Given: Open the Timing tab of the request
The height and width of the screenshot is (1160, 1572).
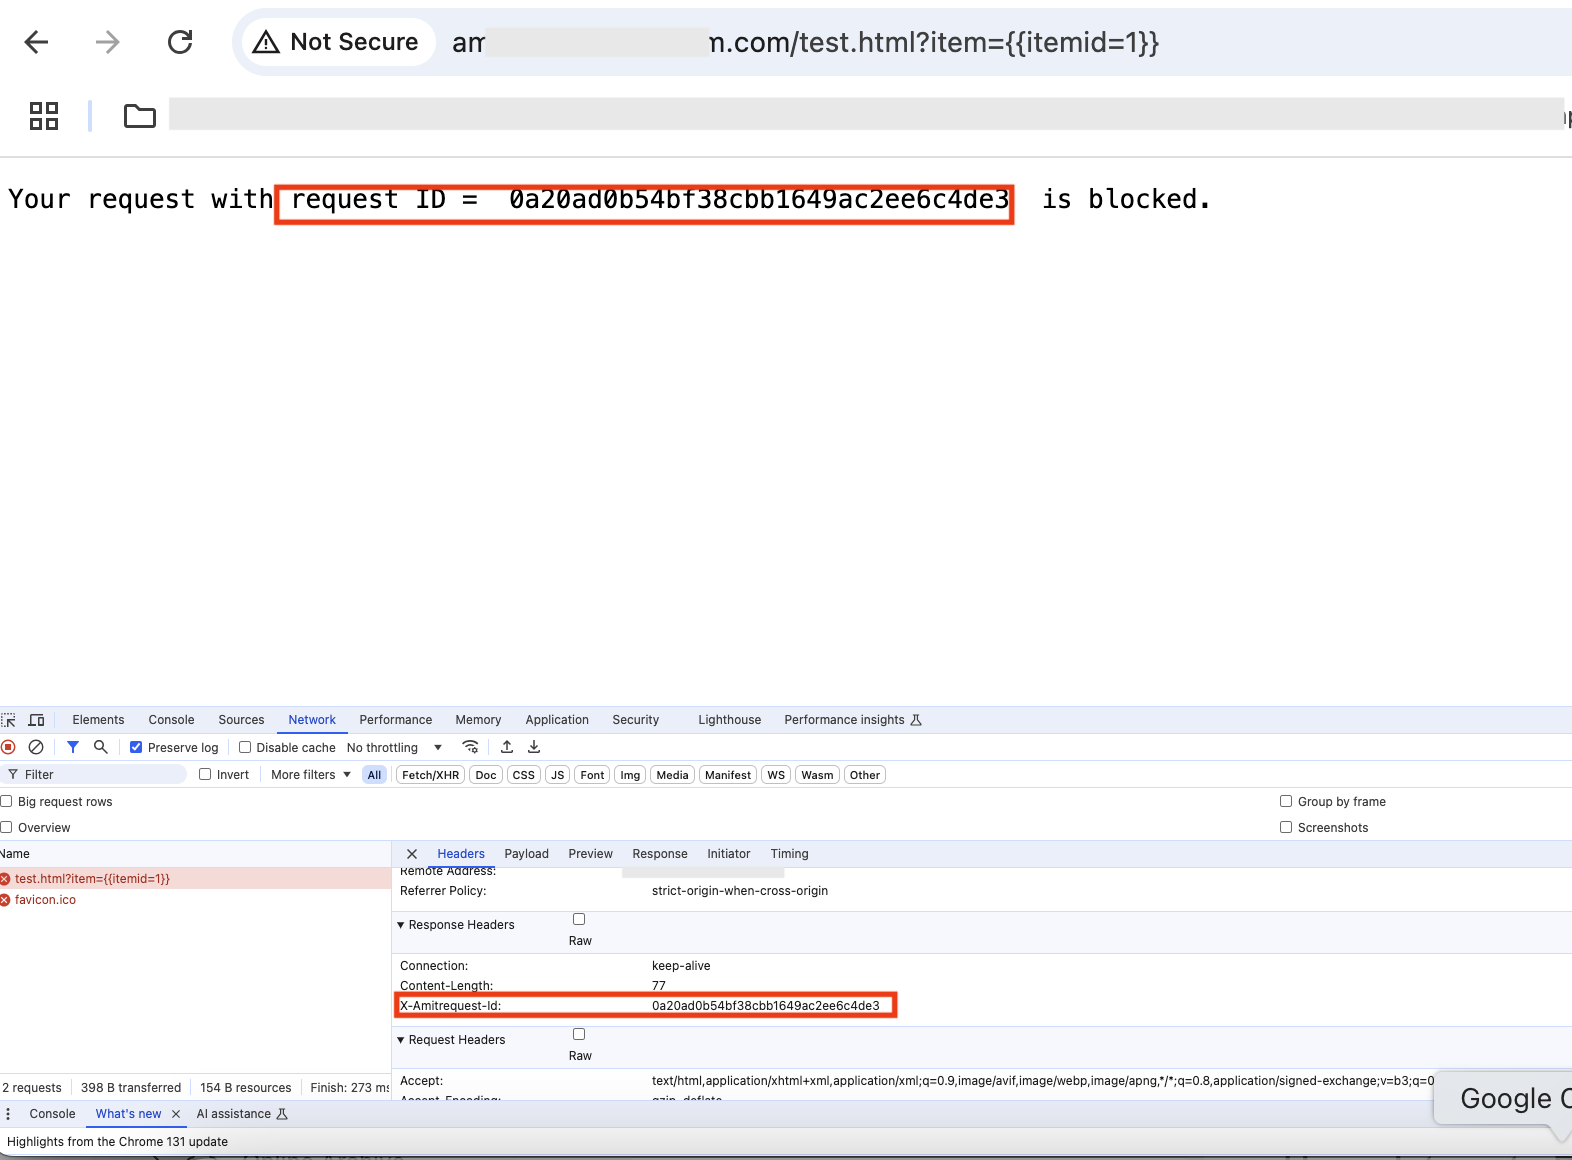Looking at the screenshot, I should 789,854.
